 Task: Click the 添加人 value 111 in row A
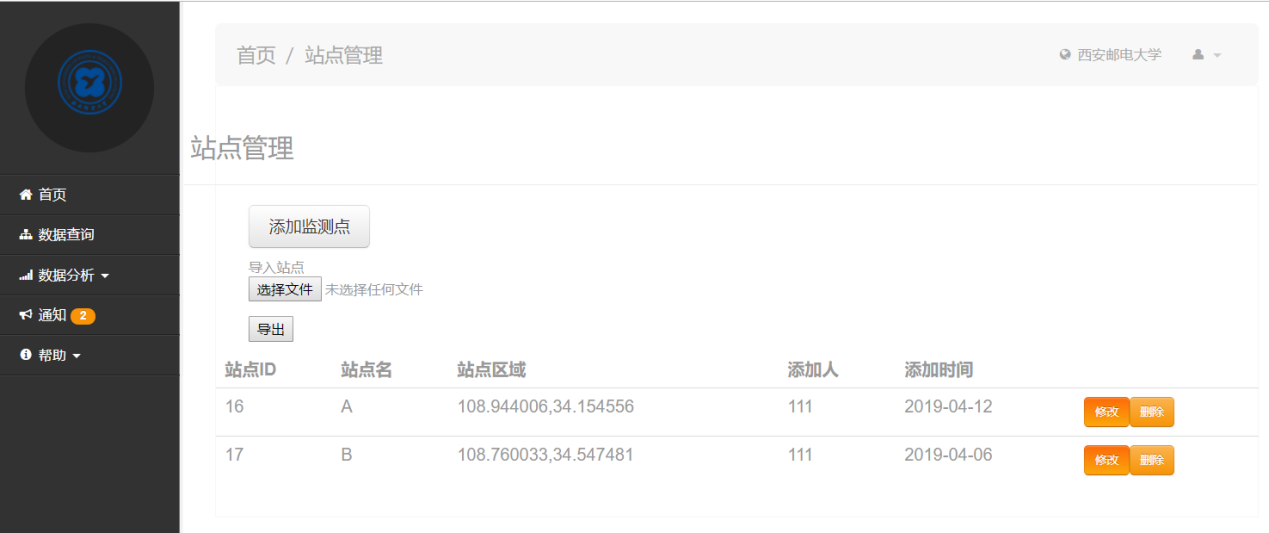point(800,407)
